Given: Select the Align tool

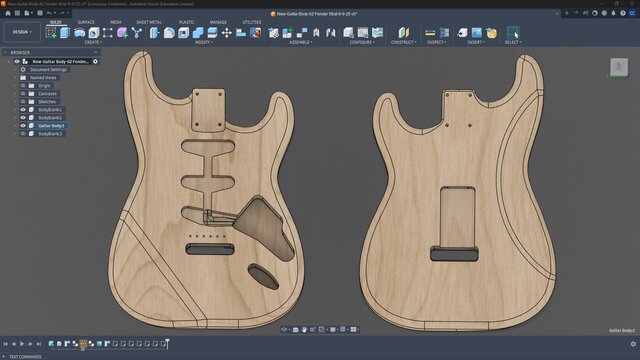Looking at the screenshot, I should pyautogui.click(x=241, y=33).
